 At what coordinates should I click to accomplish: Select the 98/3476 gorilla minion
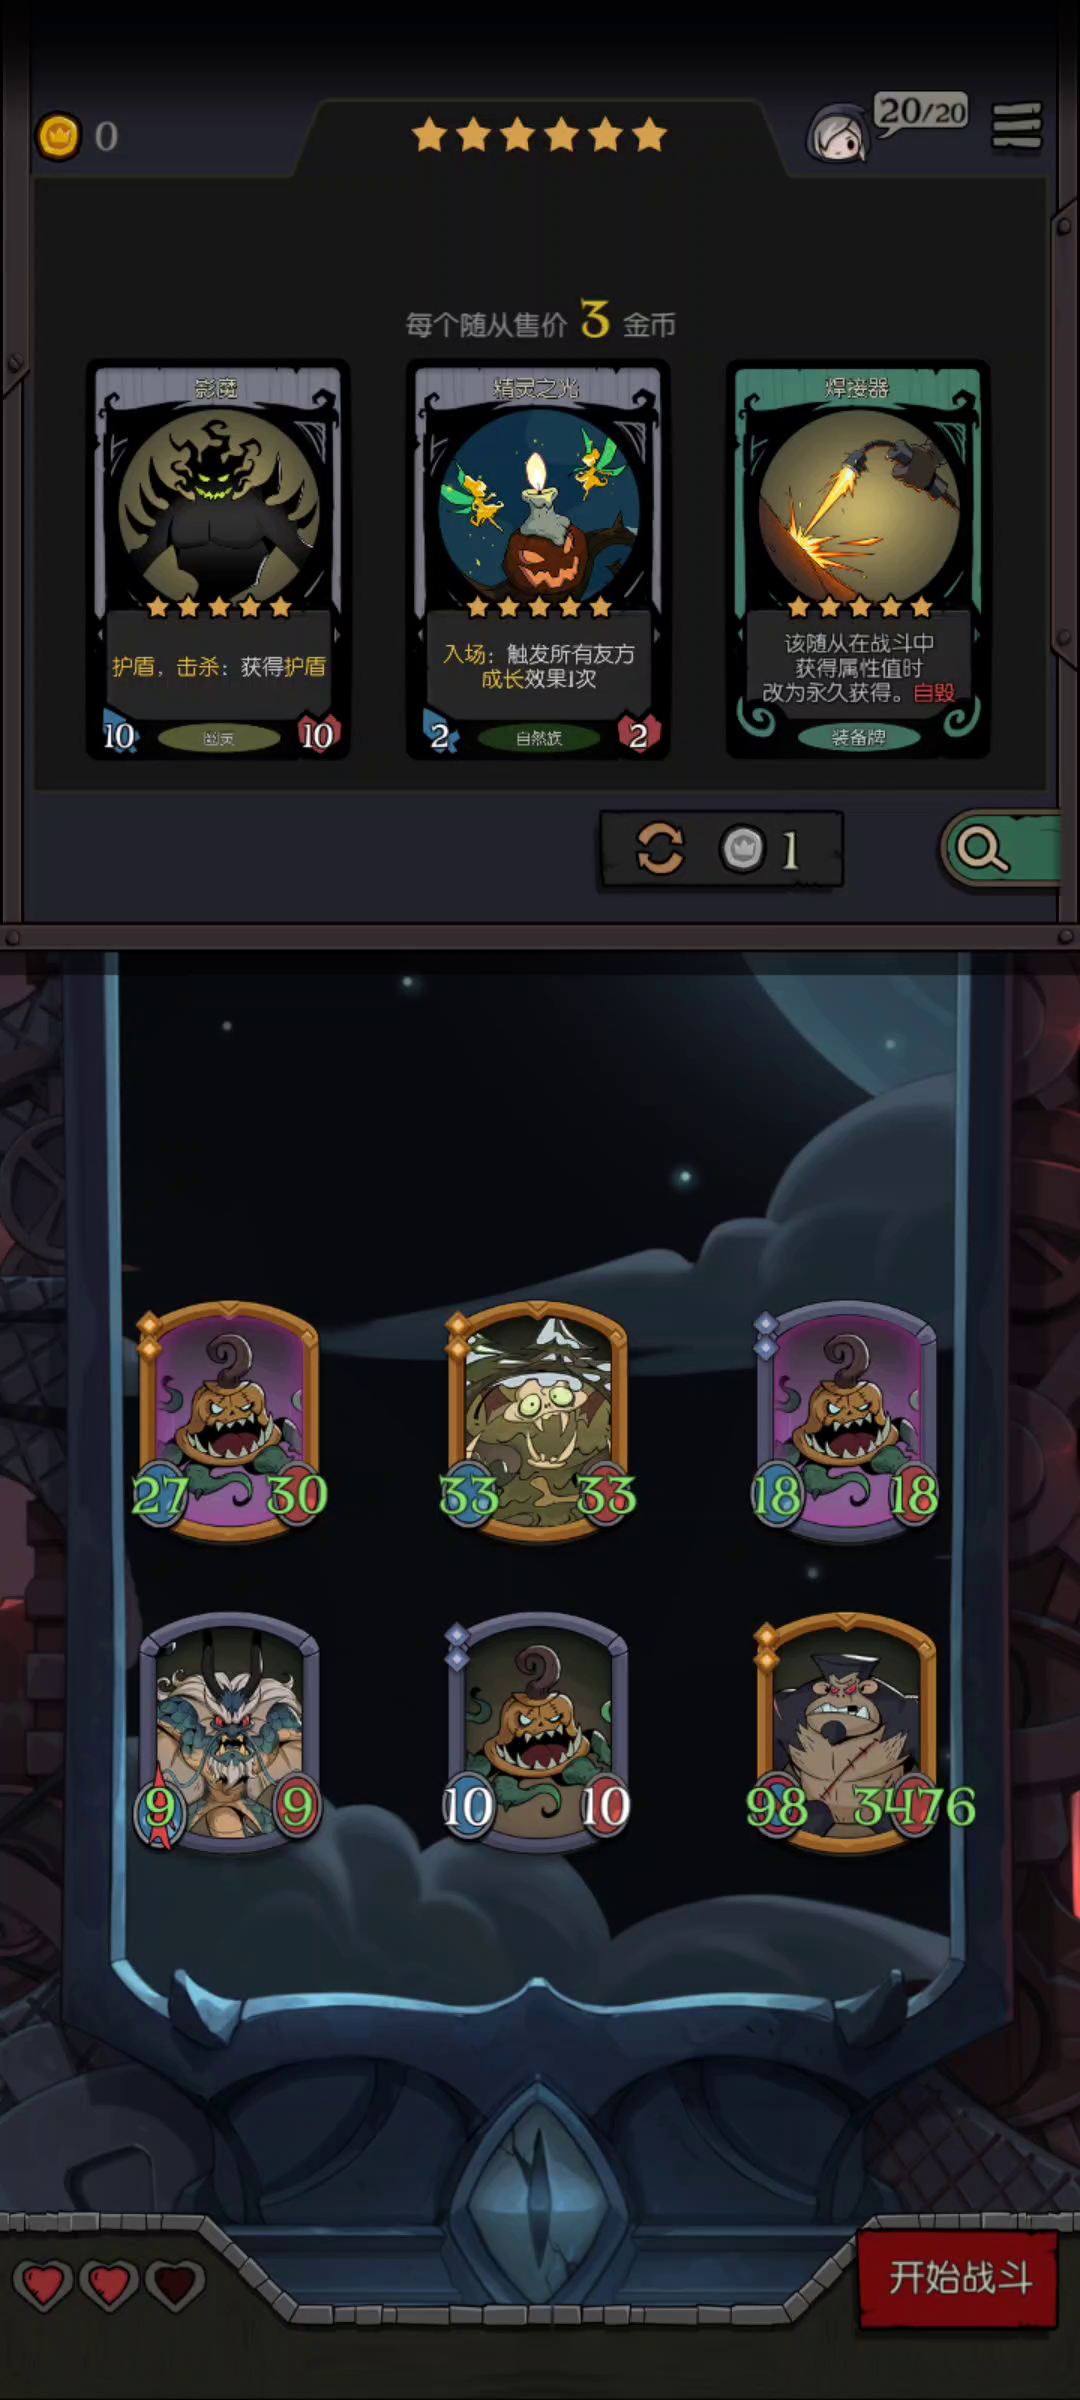pos(848,1732)
